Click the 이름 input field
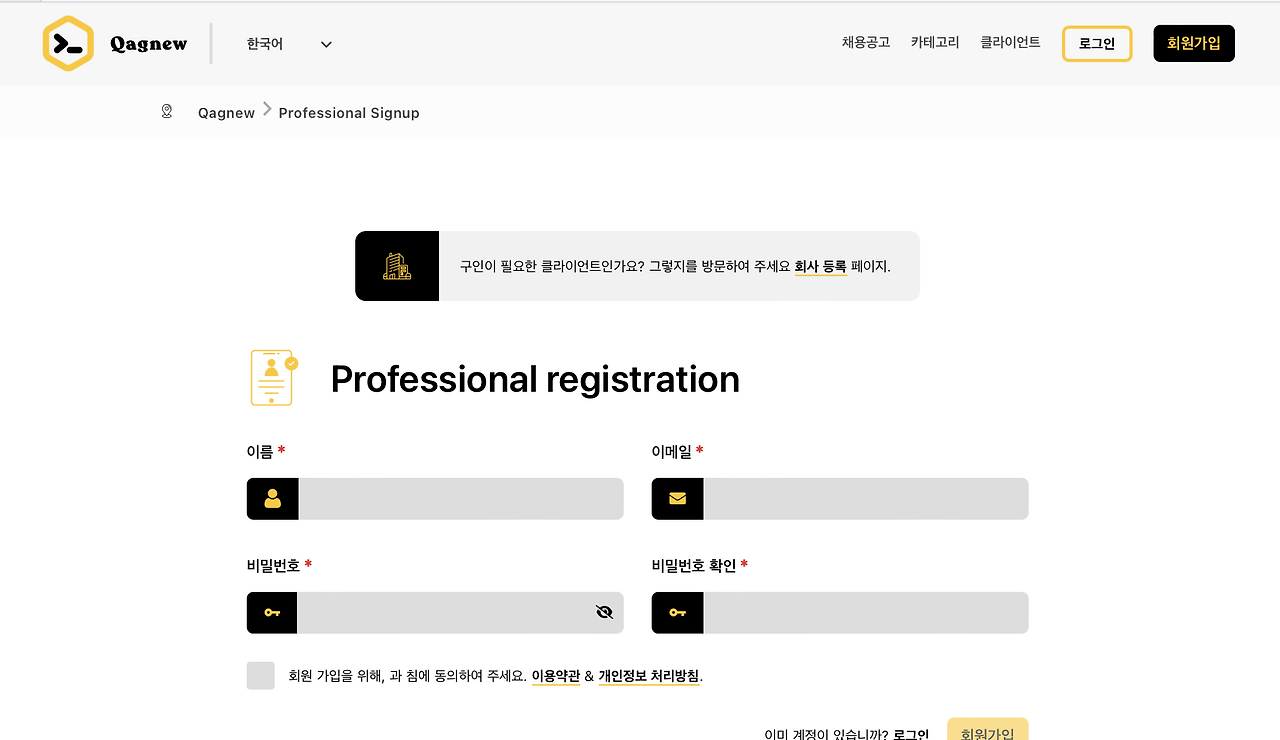The image size is (1280, 740). click(x=460, y=498)
